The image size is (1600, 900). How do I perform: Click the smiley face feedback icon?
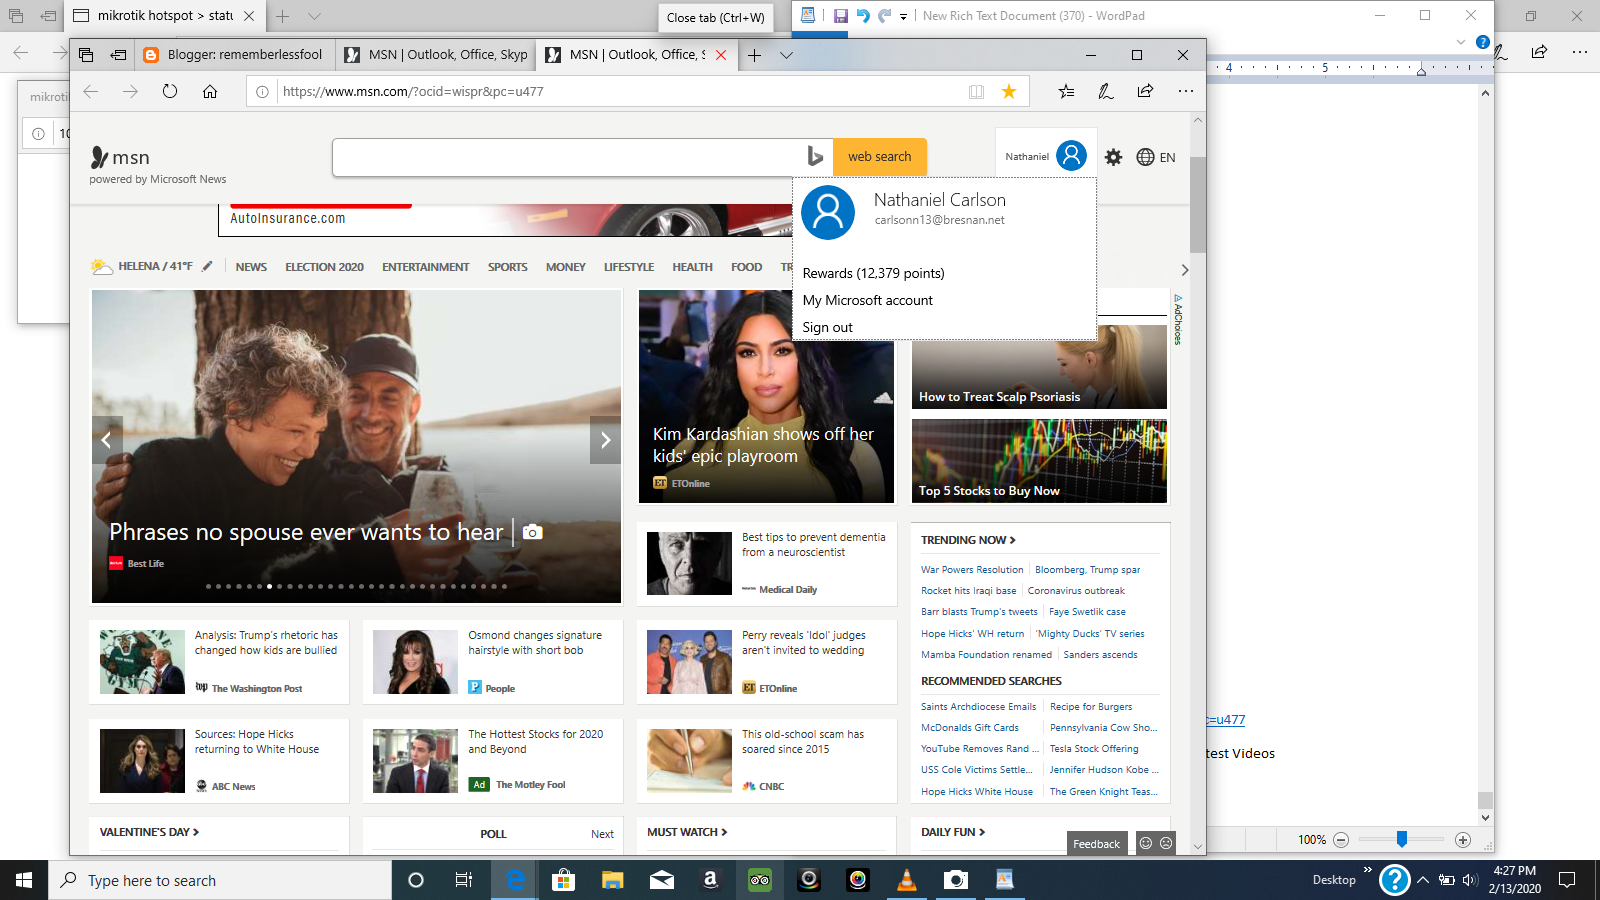pyautogui.click(x=1146, y=843)
